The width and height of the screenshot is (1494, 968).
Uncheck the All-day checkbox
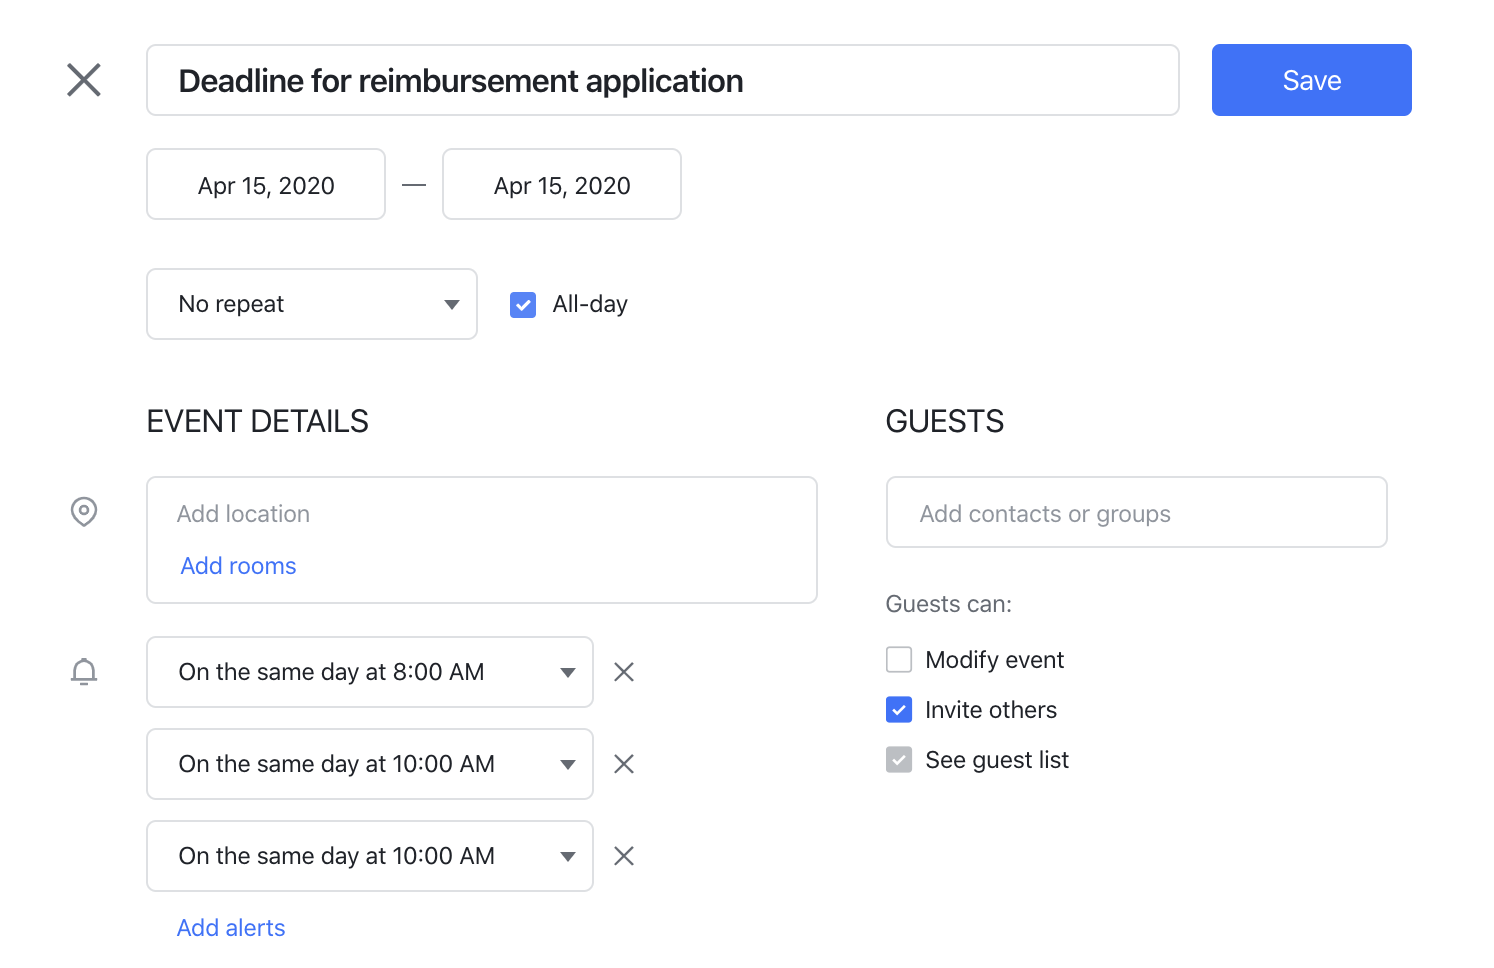click(523, 305)
